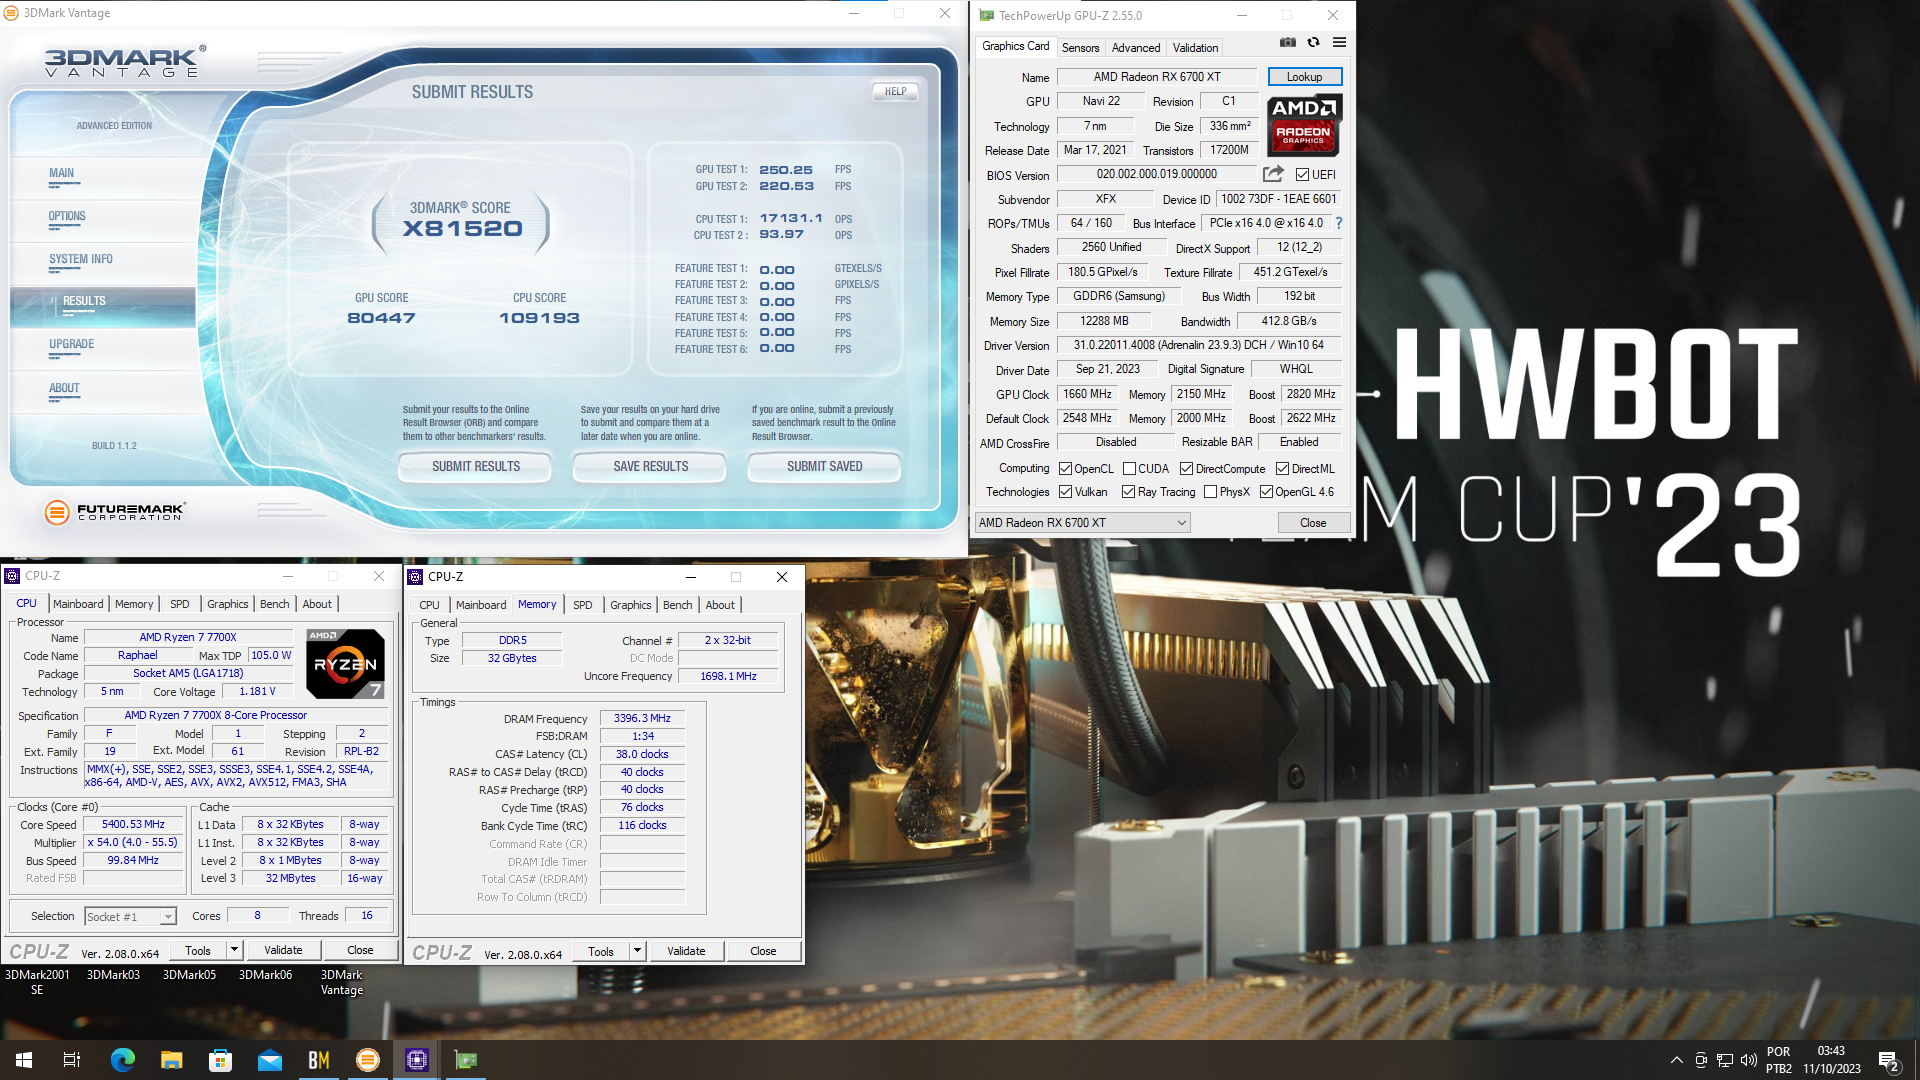Image resolution: width=1920 pixels, height=1080 pixels.
Task: Switch to 3DMark Vantage taskbar icon
Action: click(x=367, y=1060)
